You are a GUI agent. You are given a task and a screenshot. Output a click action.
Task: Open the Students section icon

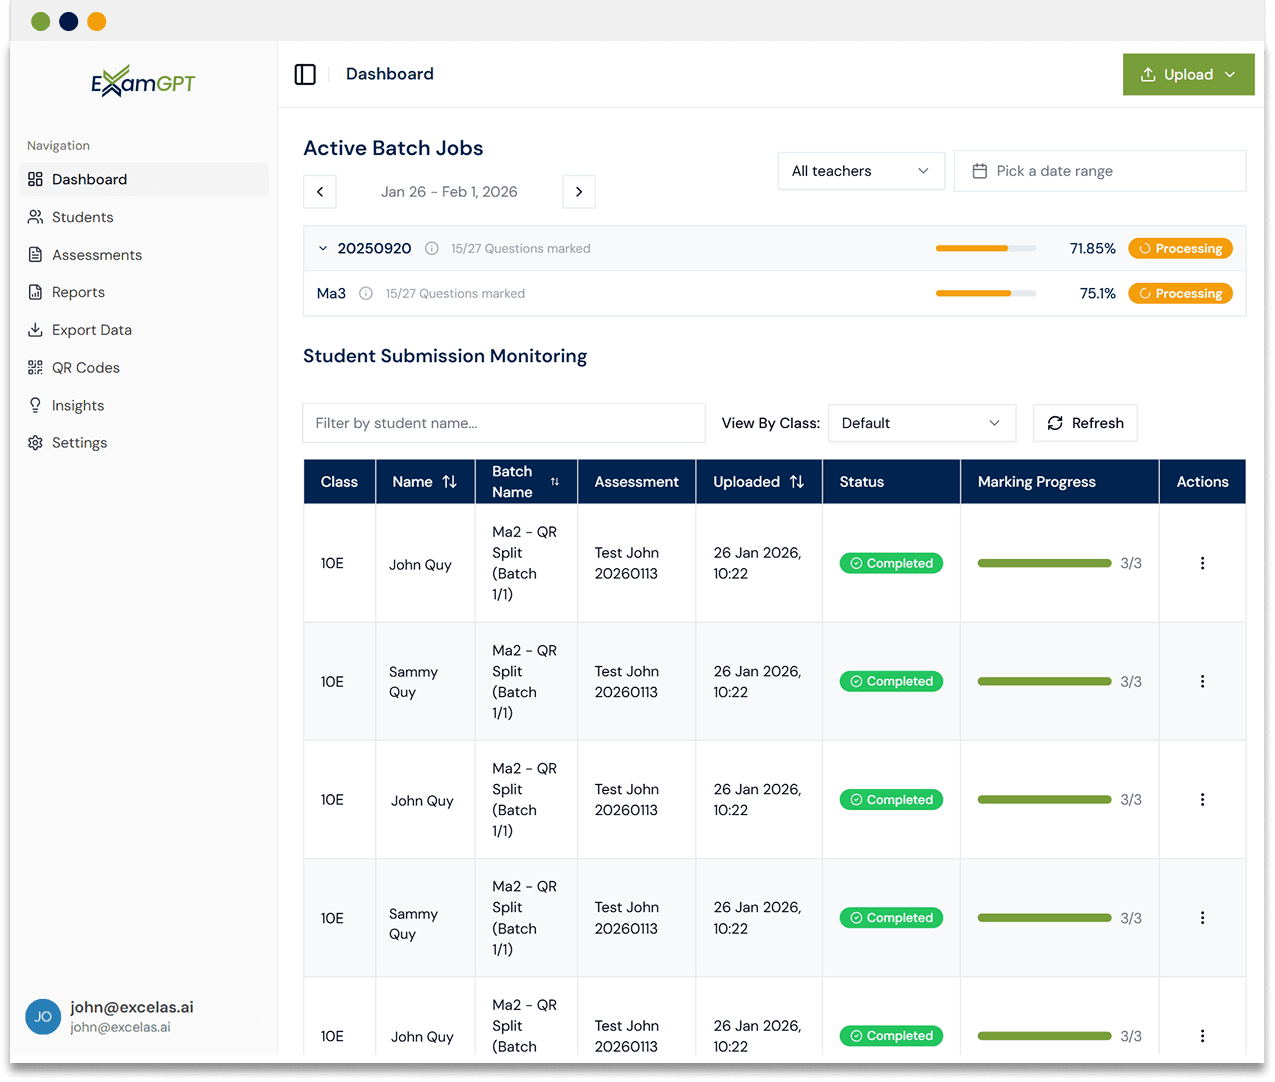(x=33, y=217)
